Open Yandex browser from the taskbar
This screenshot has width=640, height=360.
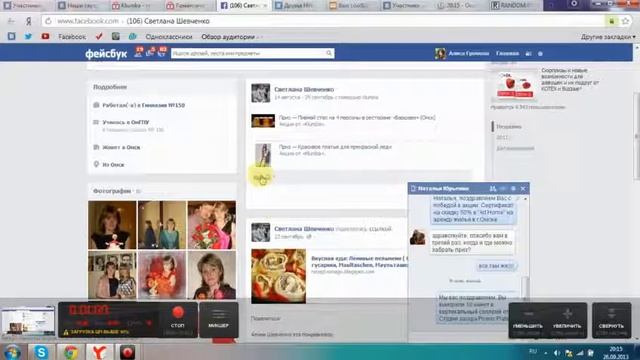99,352
